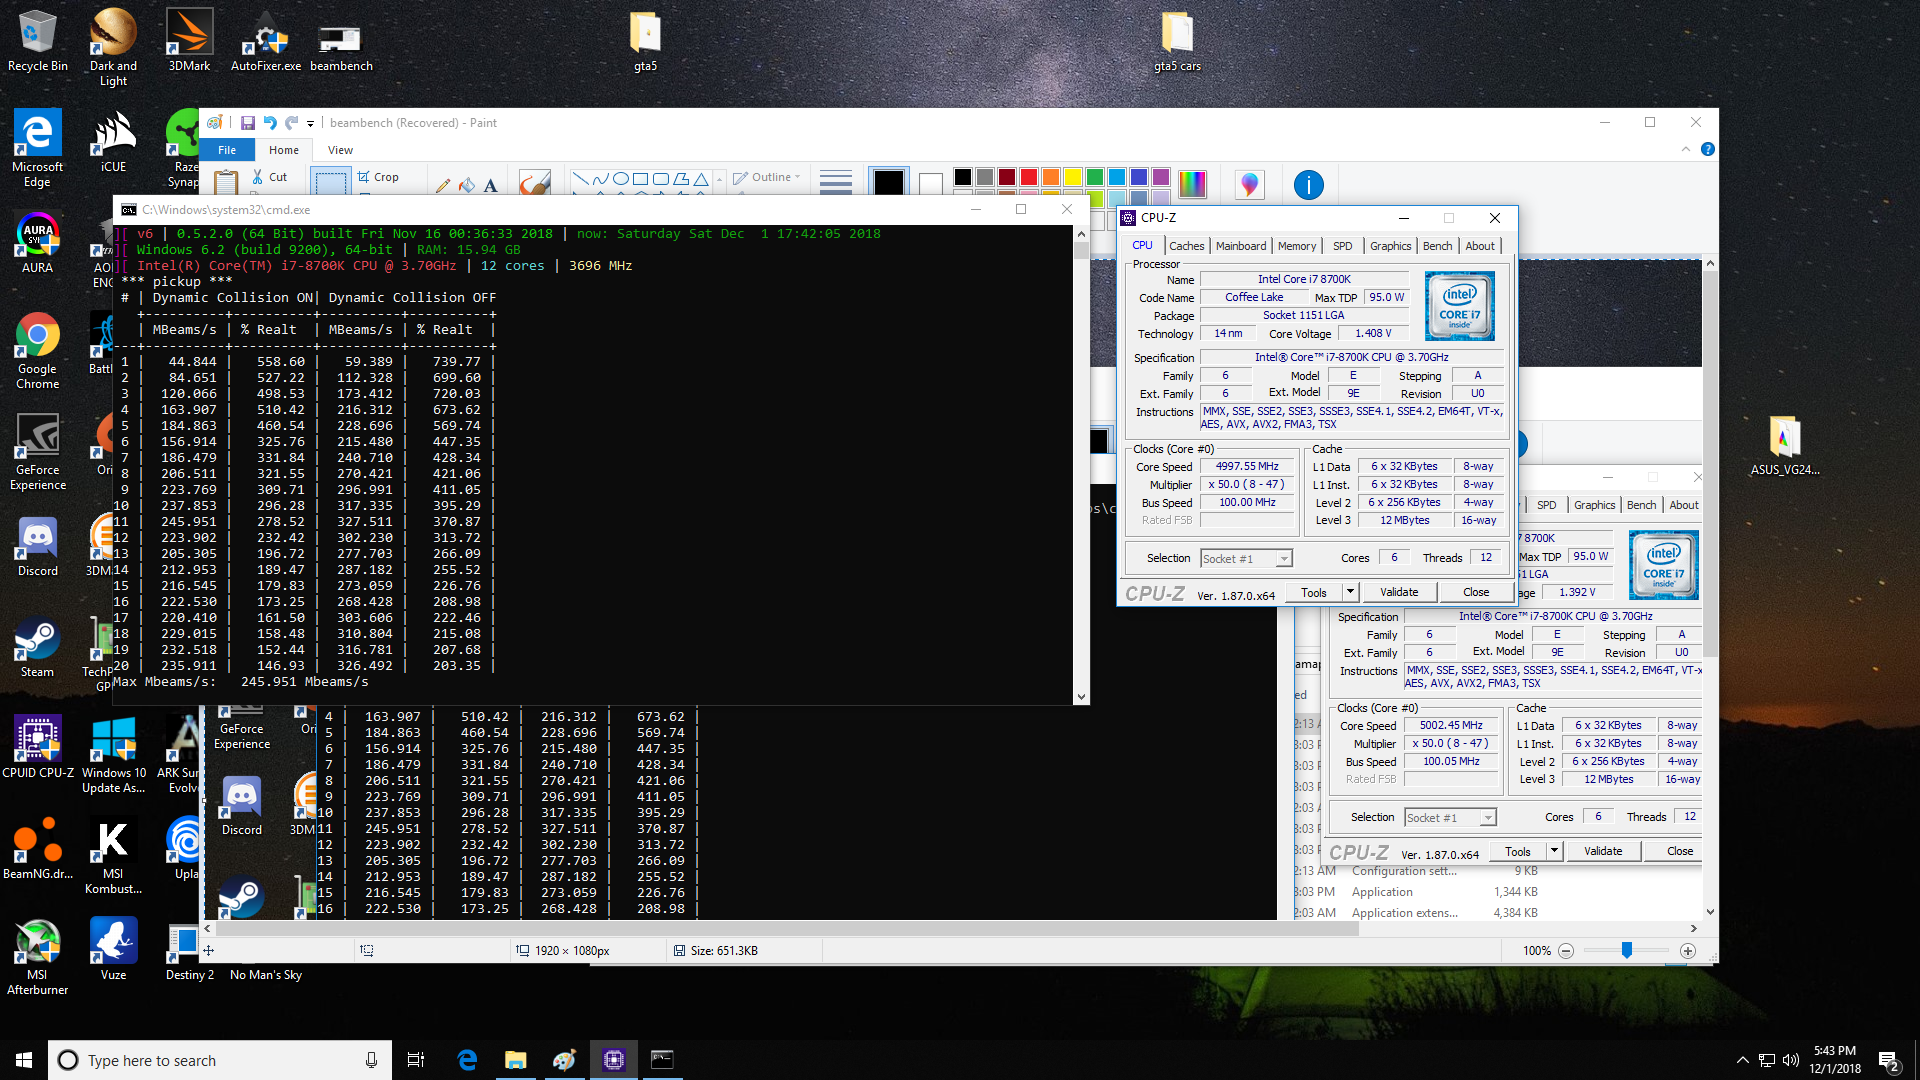
Task: Open the Bench tab in the front CPU-Z window
Action: pos(1437,246)
